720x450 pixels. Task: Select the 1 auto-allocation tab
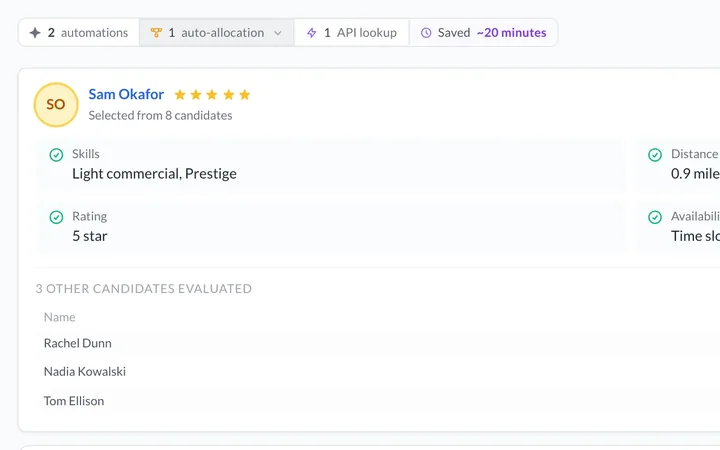click(217, 33)
